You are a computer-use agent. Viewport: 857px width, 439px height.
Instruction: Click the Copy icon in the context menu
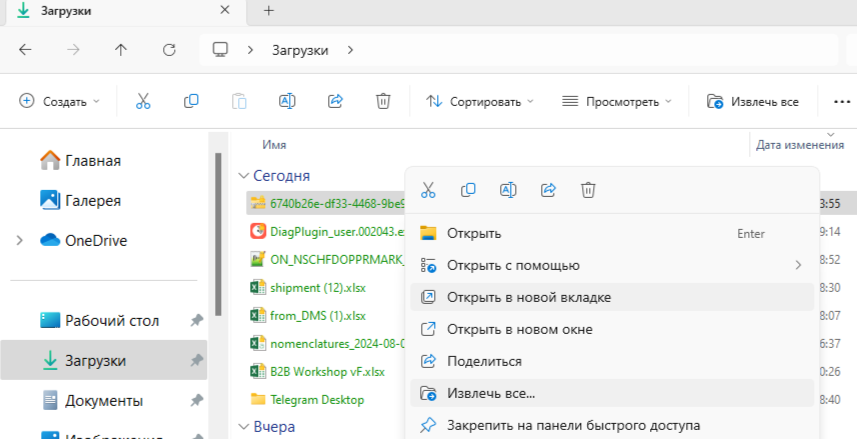coord(468,190)
